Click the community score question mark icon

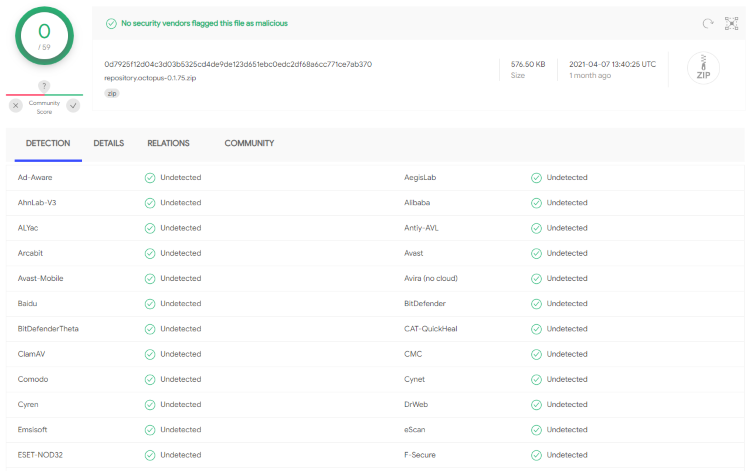coord(44,86)
